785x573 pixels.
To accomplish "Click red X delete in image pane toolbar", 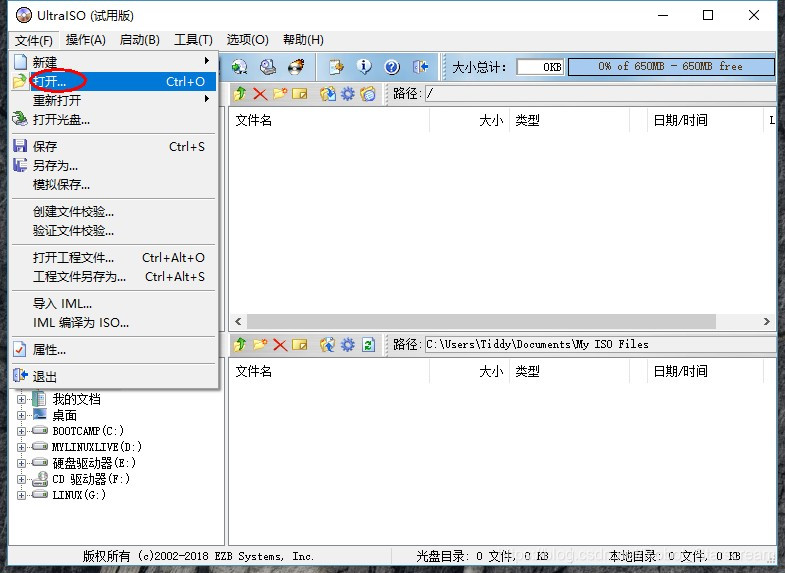I will coord(260,94).
